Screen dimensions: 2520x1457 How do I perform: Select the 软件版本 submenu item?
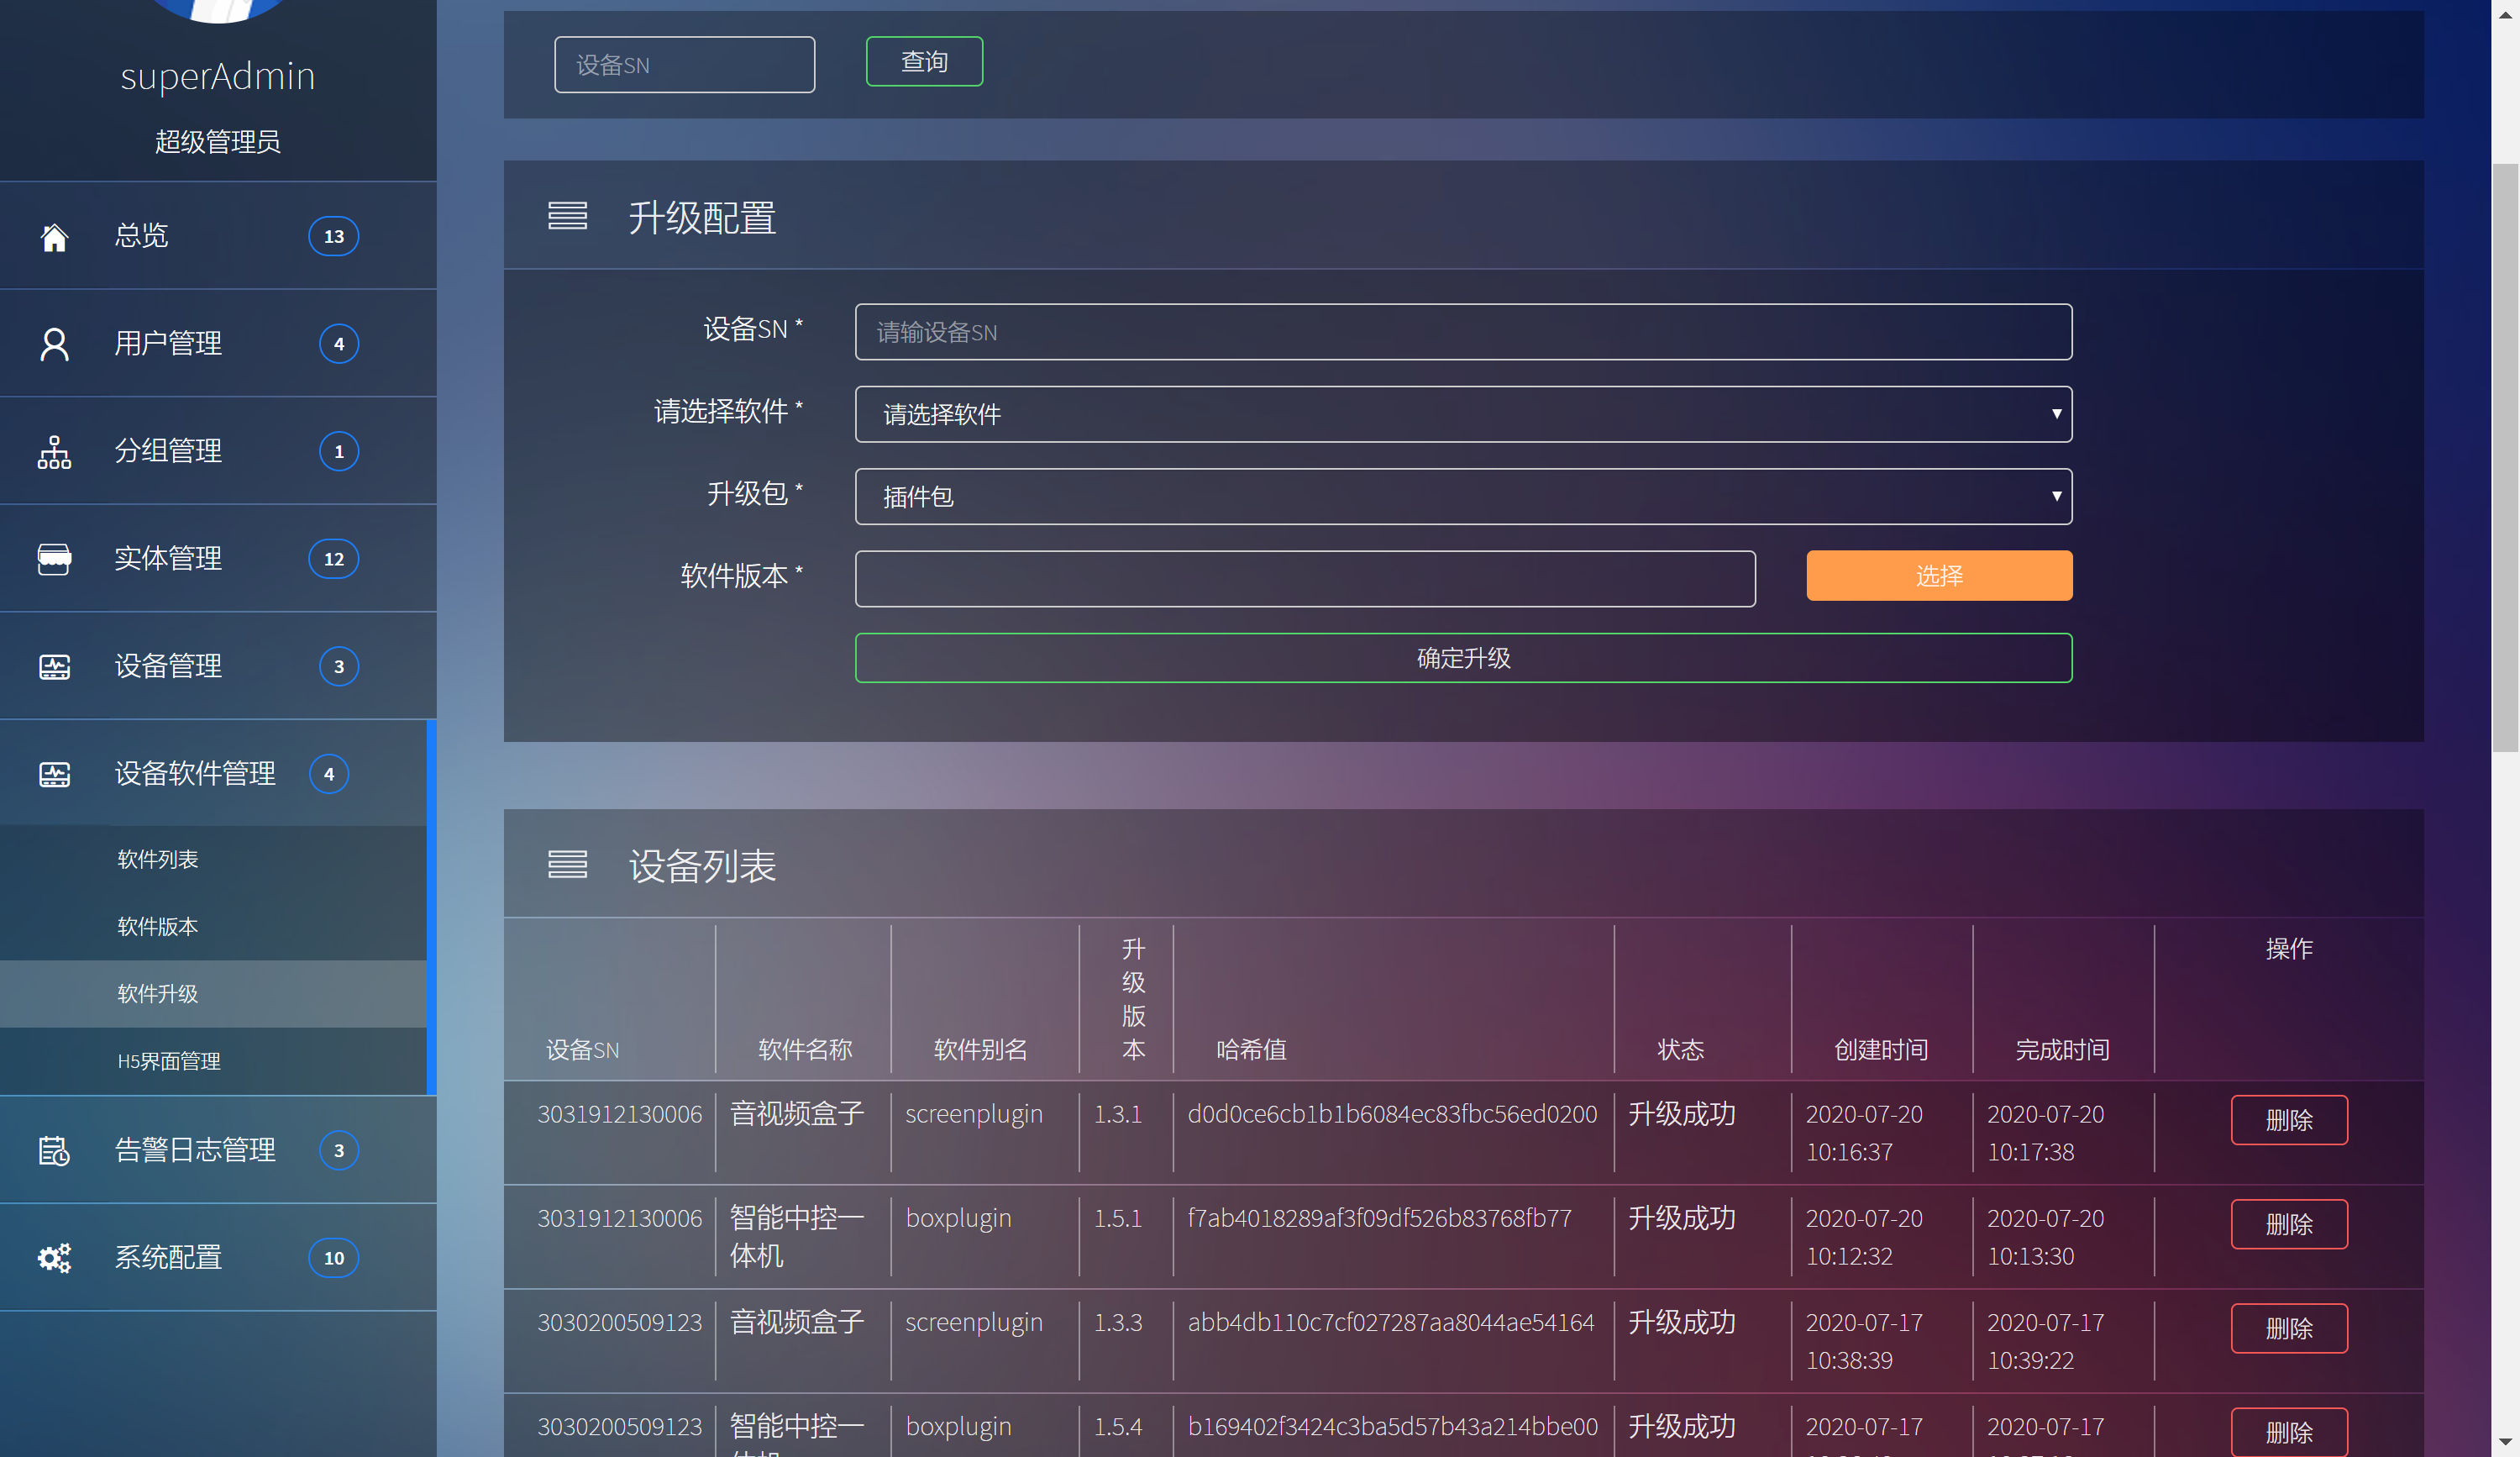[157, 926]
